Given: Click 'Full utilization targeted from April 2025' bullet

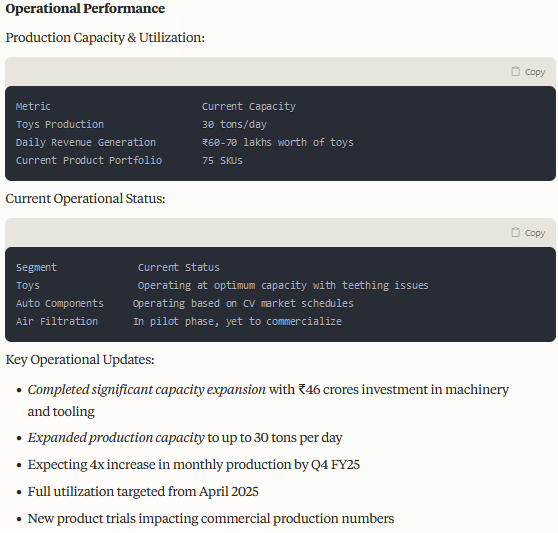Looking at the screenshot, I should pos(143,491).
